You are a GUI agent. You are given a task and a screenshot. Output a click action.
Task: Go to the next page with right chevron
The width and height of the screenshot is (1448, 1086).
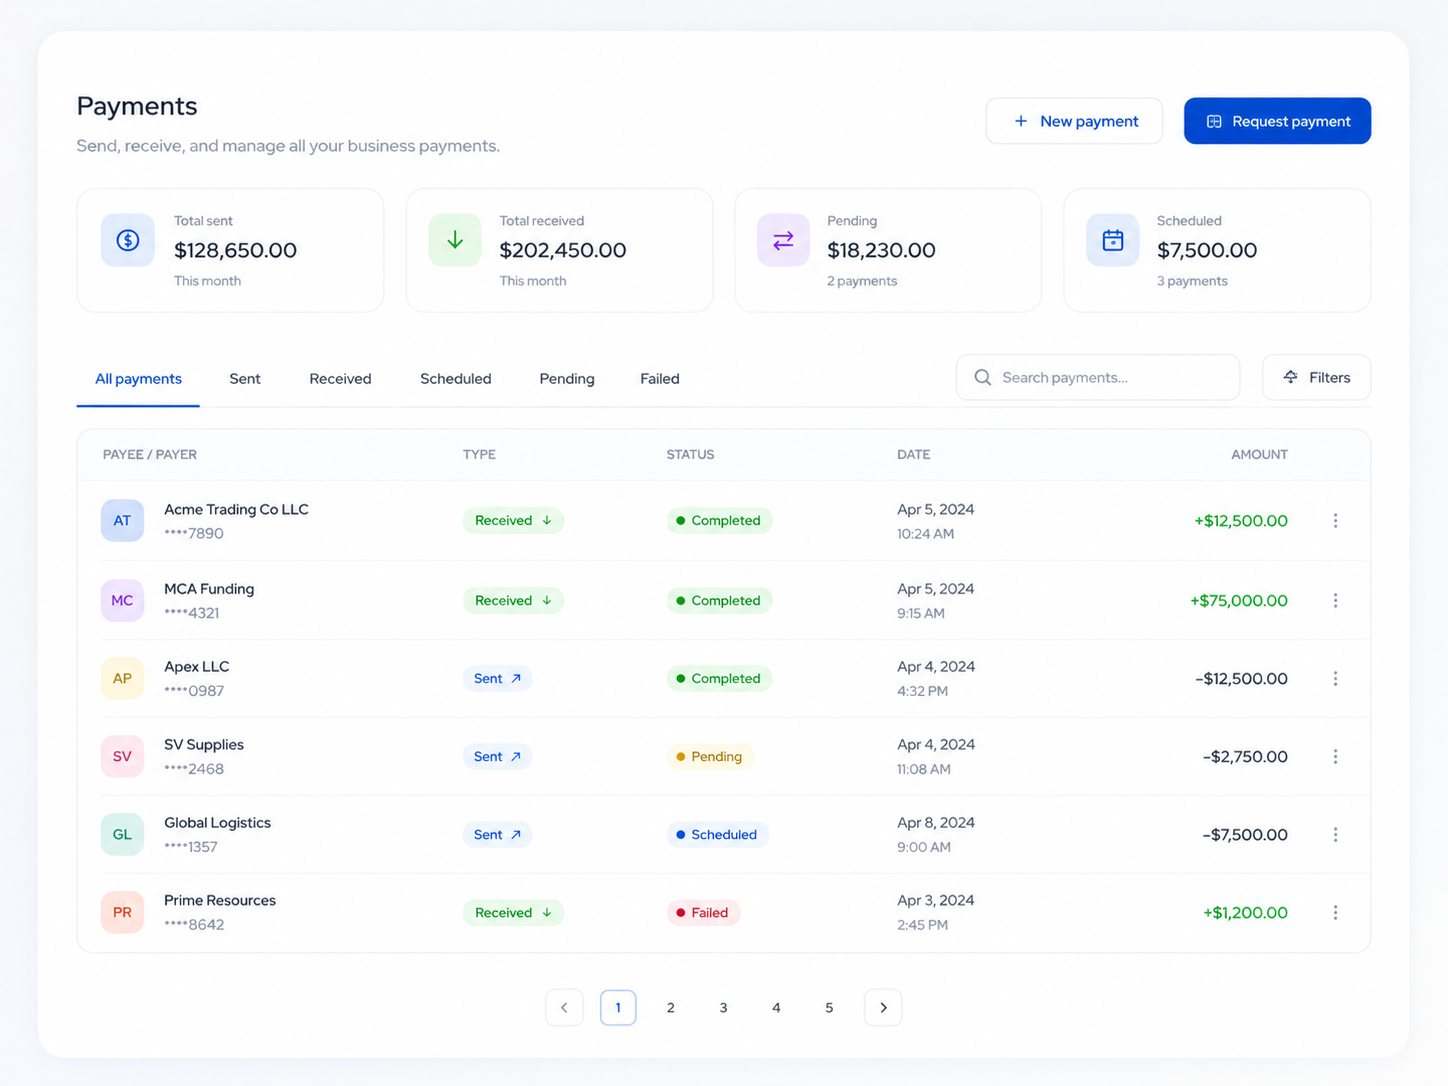click(883, 1007)
